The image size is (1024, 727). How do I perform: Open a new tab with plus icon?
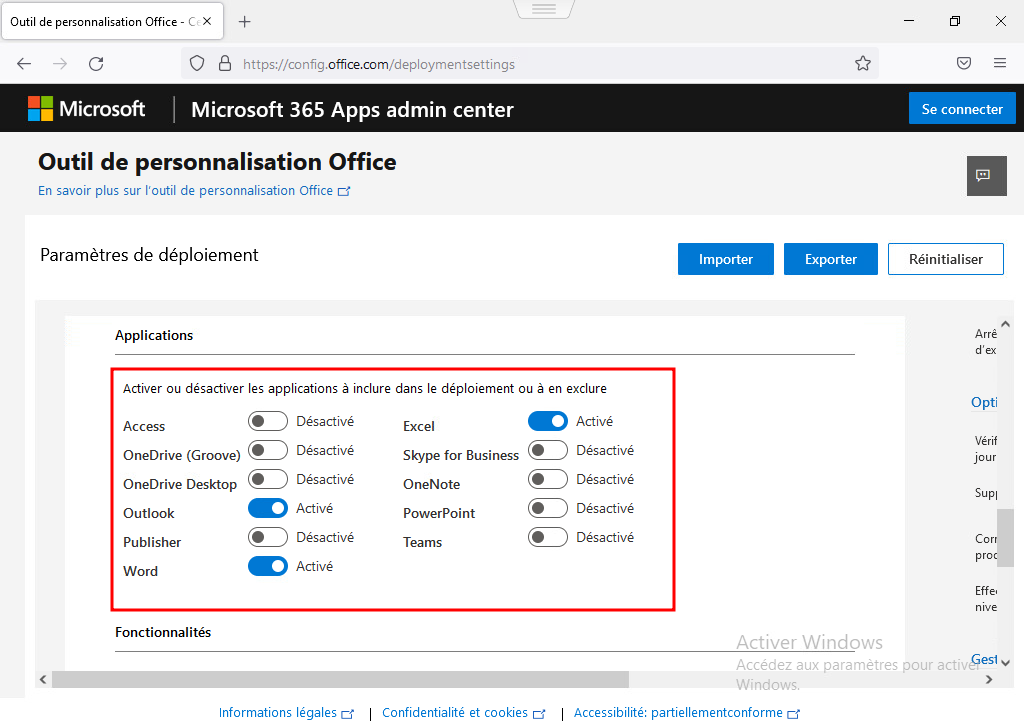(x=245, y=21)
